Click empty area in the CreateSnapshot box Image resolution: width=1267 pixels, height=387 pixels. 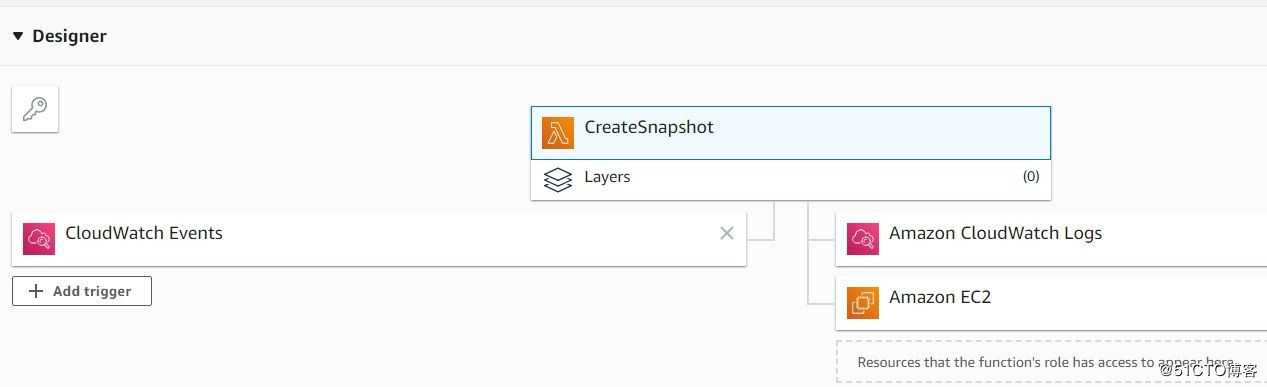point(880,133)
